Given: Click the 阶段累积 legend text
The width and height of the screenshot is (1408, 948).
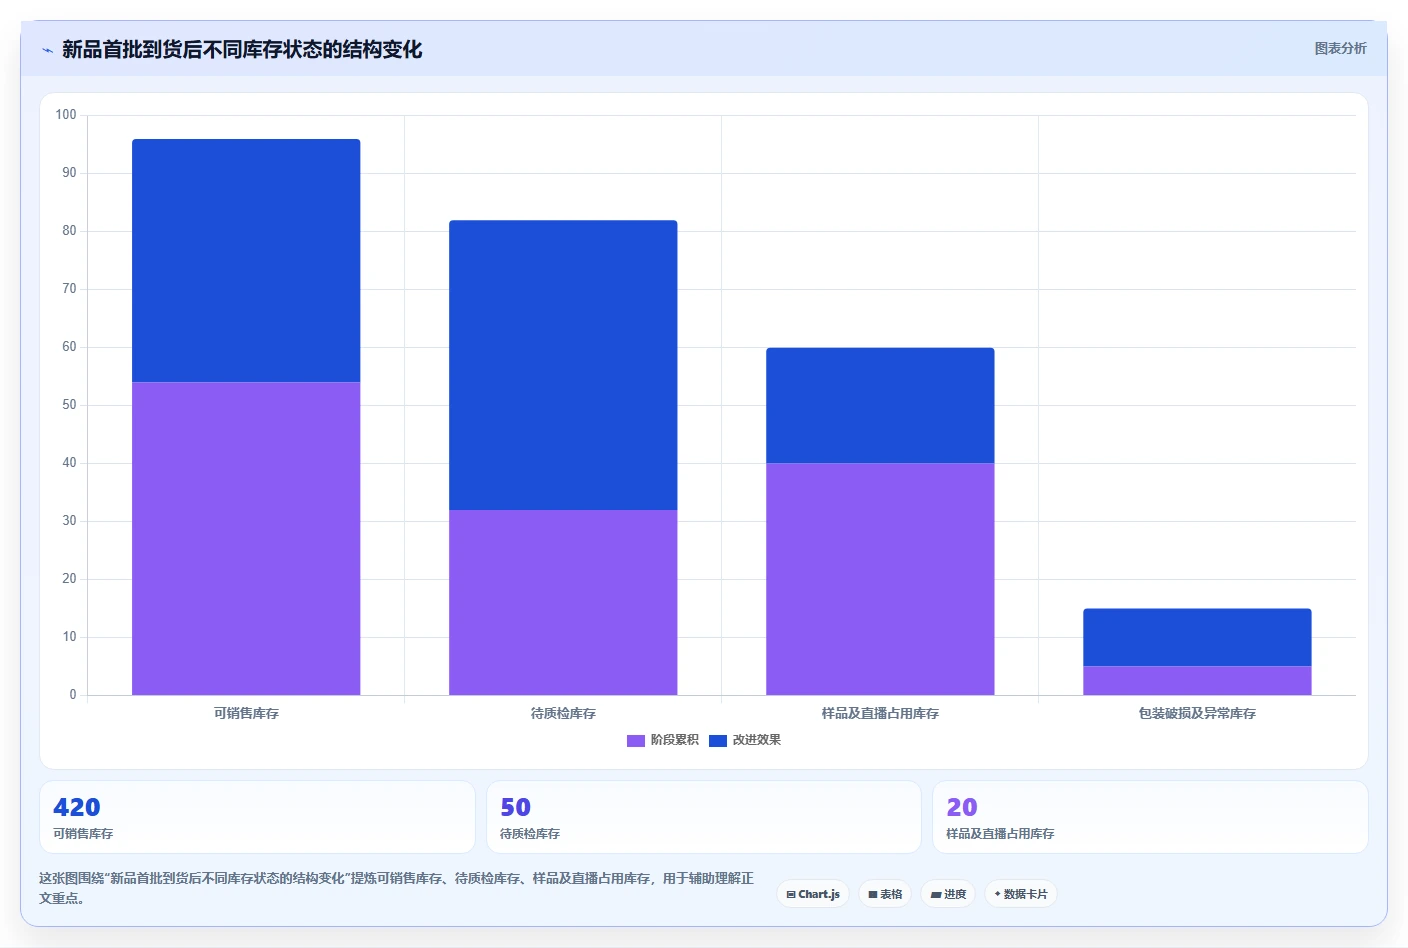Looking at the screenshot, I should point(675,740).
